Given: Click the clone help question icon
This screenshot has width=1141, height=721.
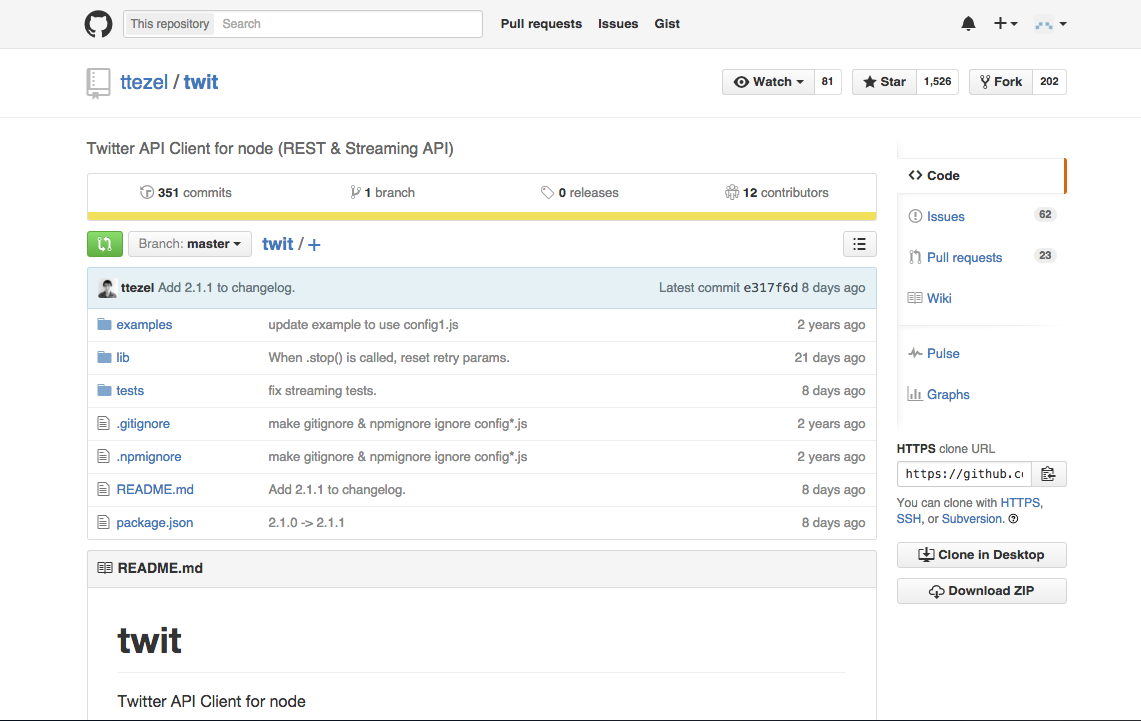Looking at the screenshot, I should pos(1013,519).
